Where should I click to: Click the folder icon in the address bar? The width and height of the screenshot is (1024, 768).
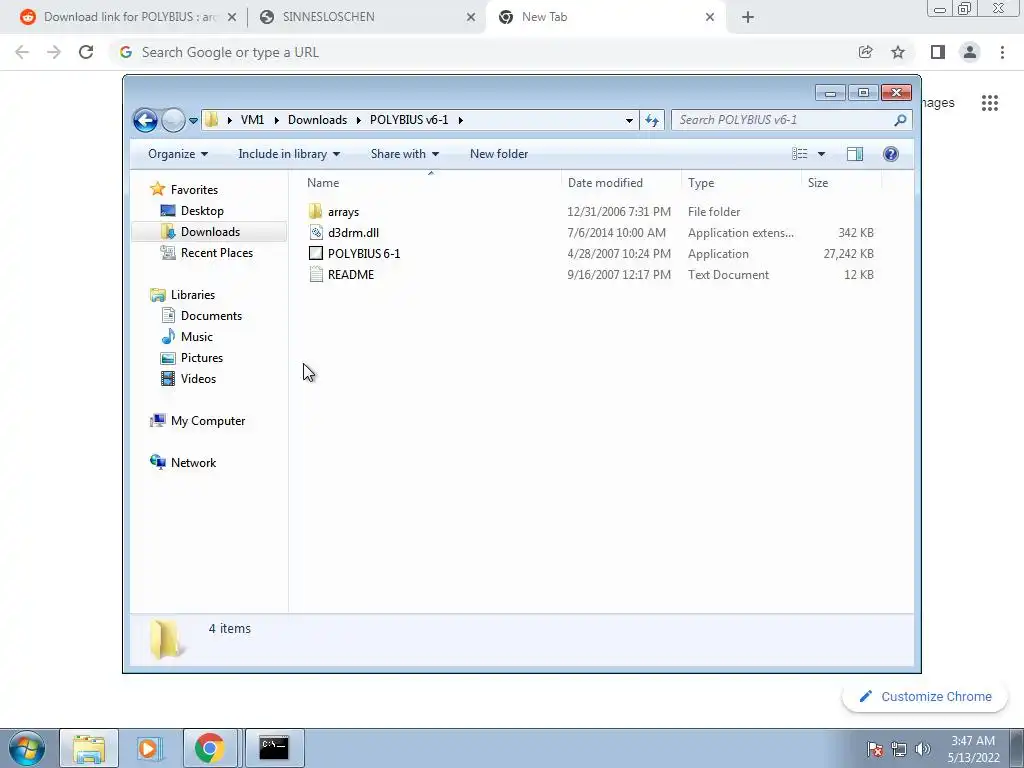[x=212, y=120]
